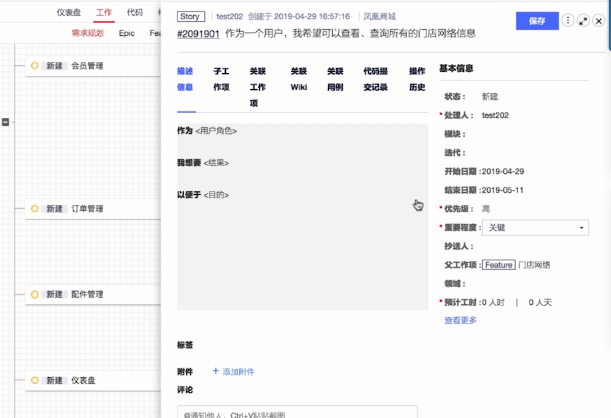Click the blue 保存 save button
611x418 pixels.
(537, 21)
